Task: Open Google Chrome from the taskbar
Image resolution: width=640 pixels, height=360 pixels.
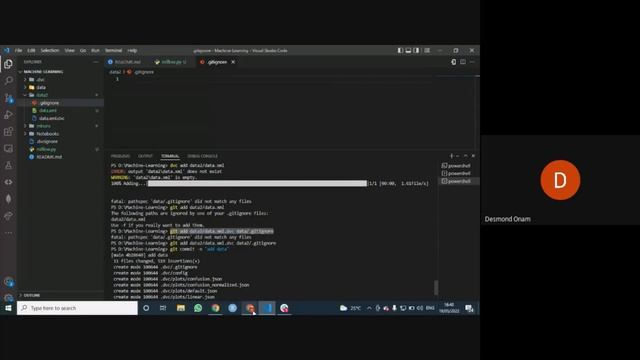Action: [216, 308]
